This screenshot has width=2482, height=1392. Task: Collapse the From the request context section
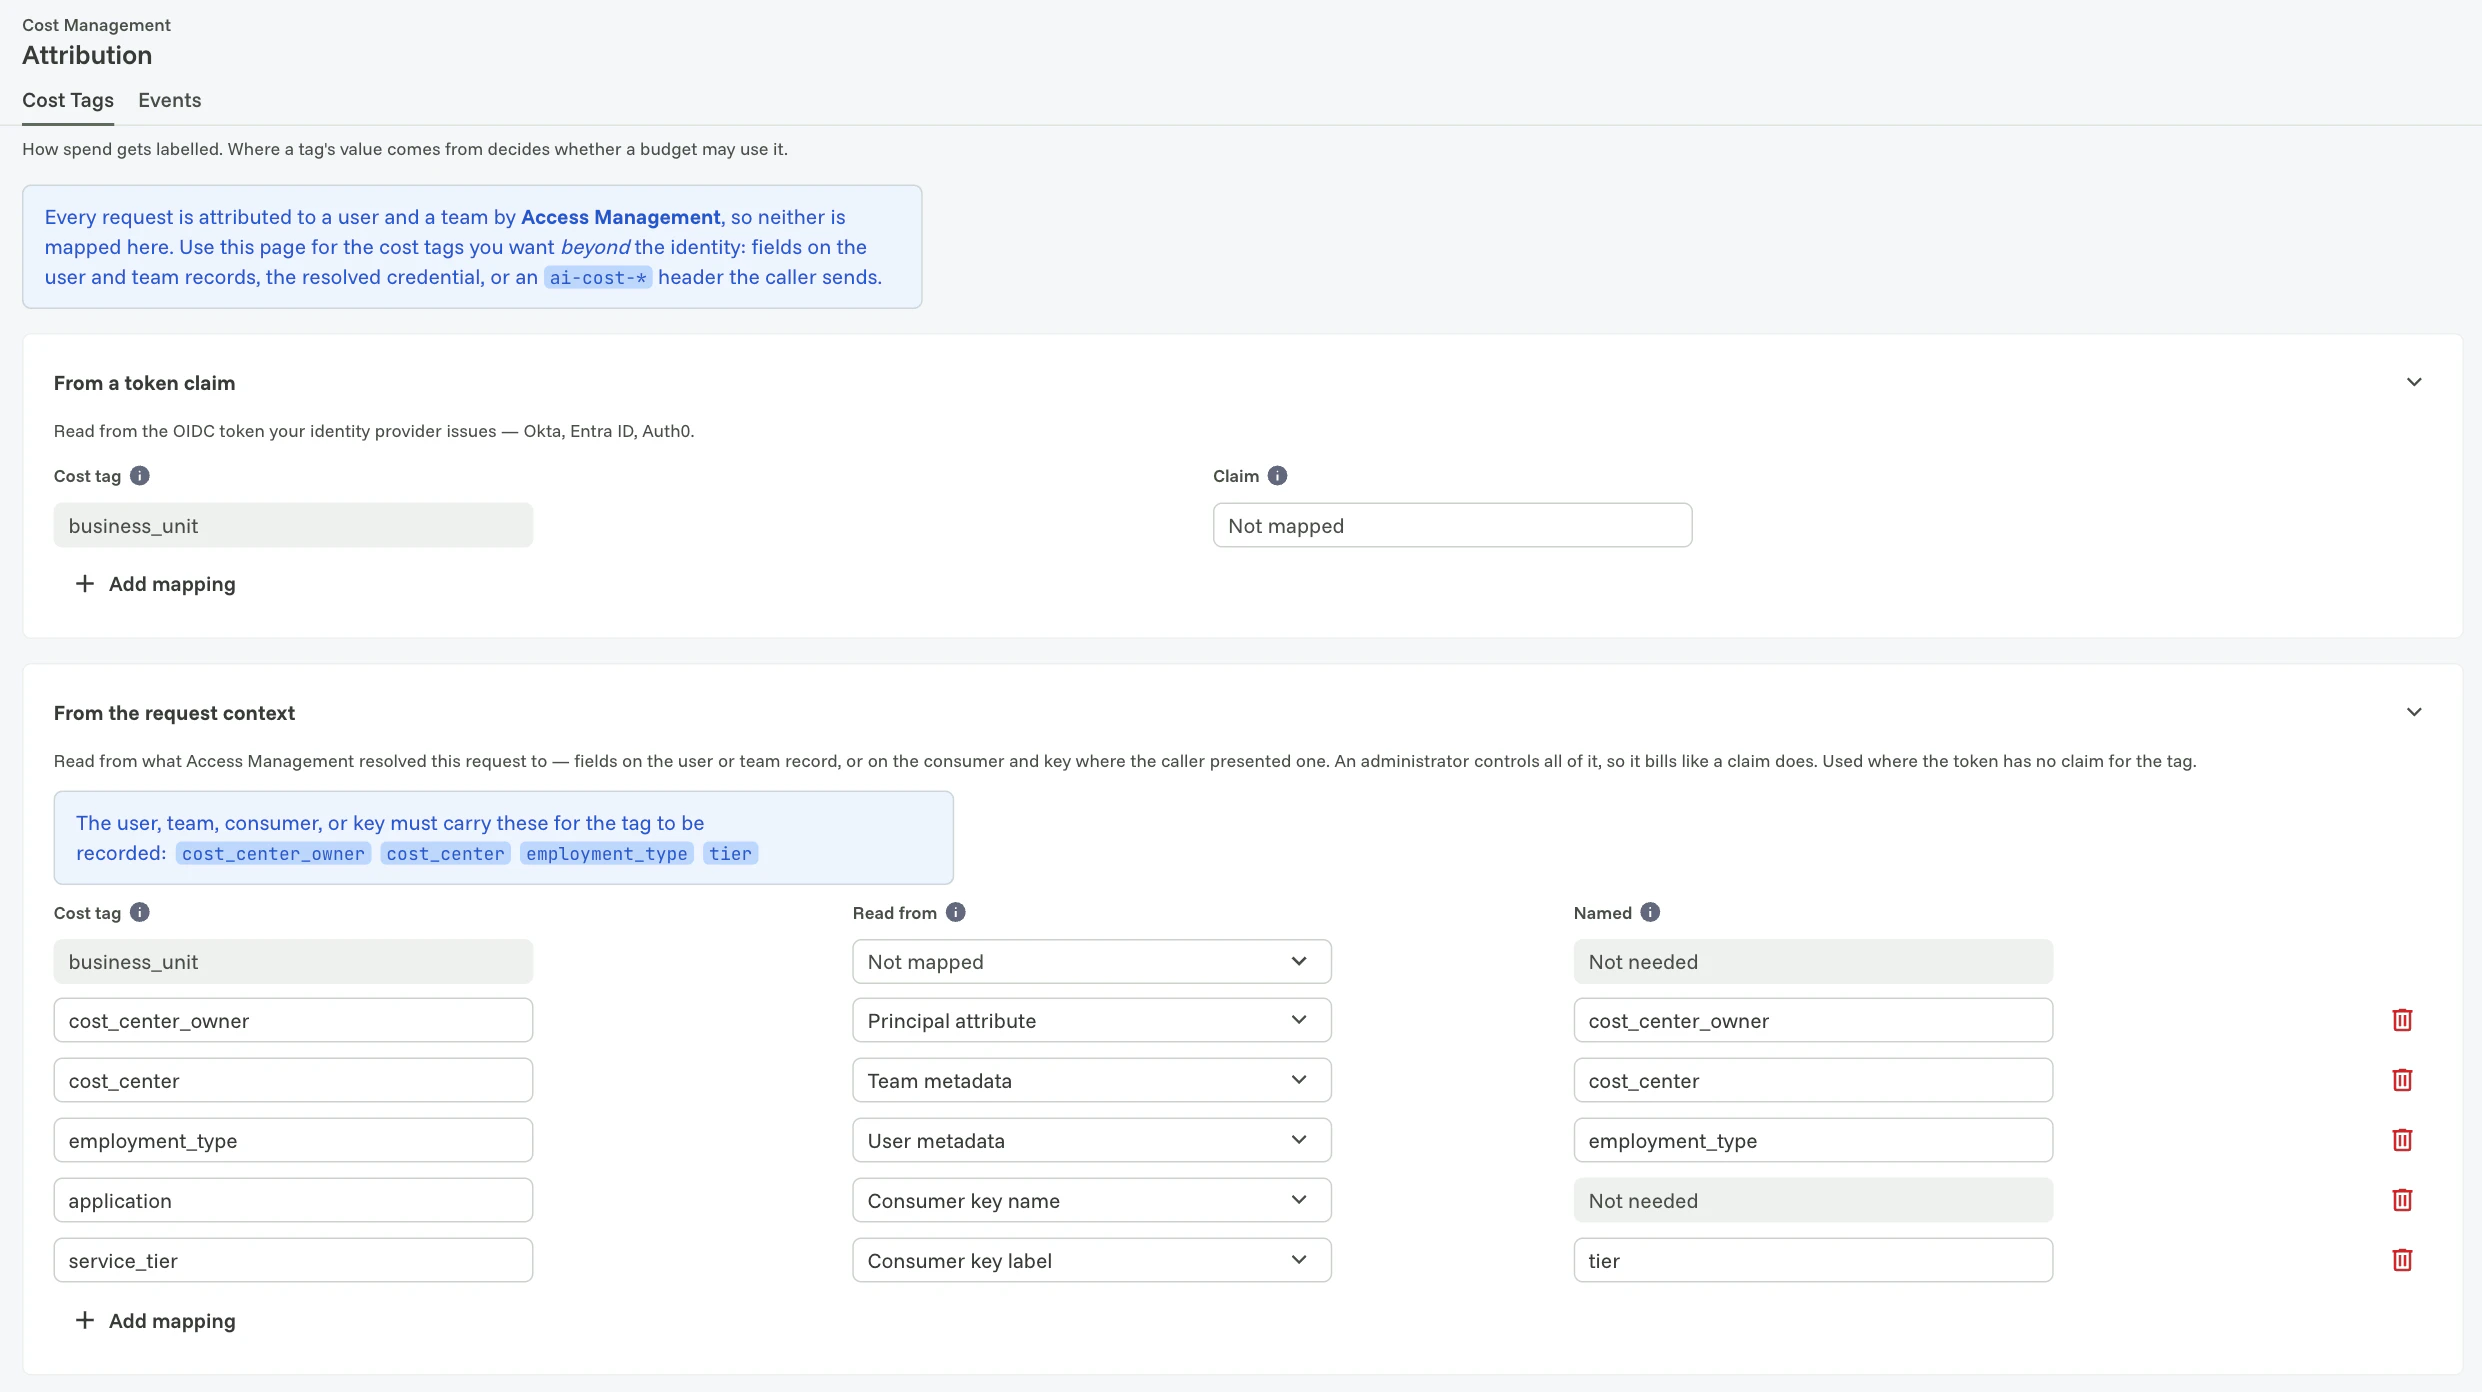point(2414,712)
